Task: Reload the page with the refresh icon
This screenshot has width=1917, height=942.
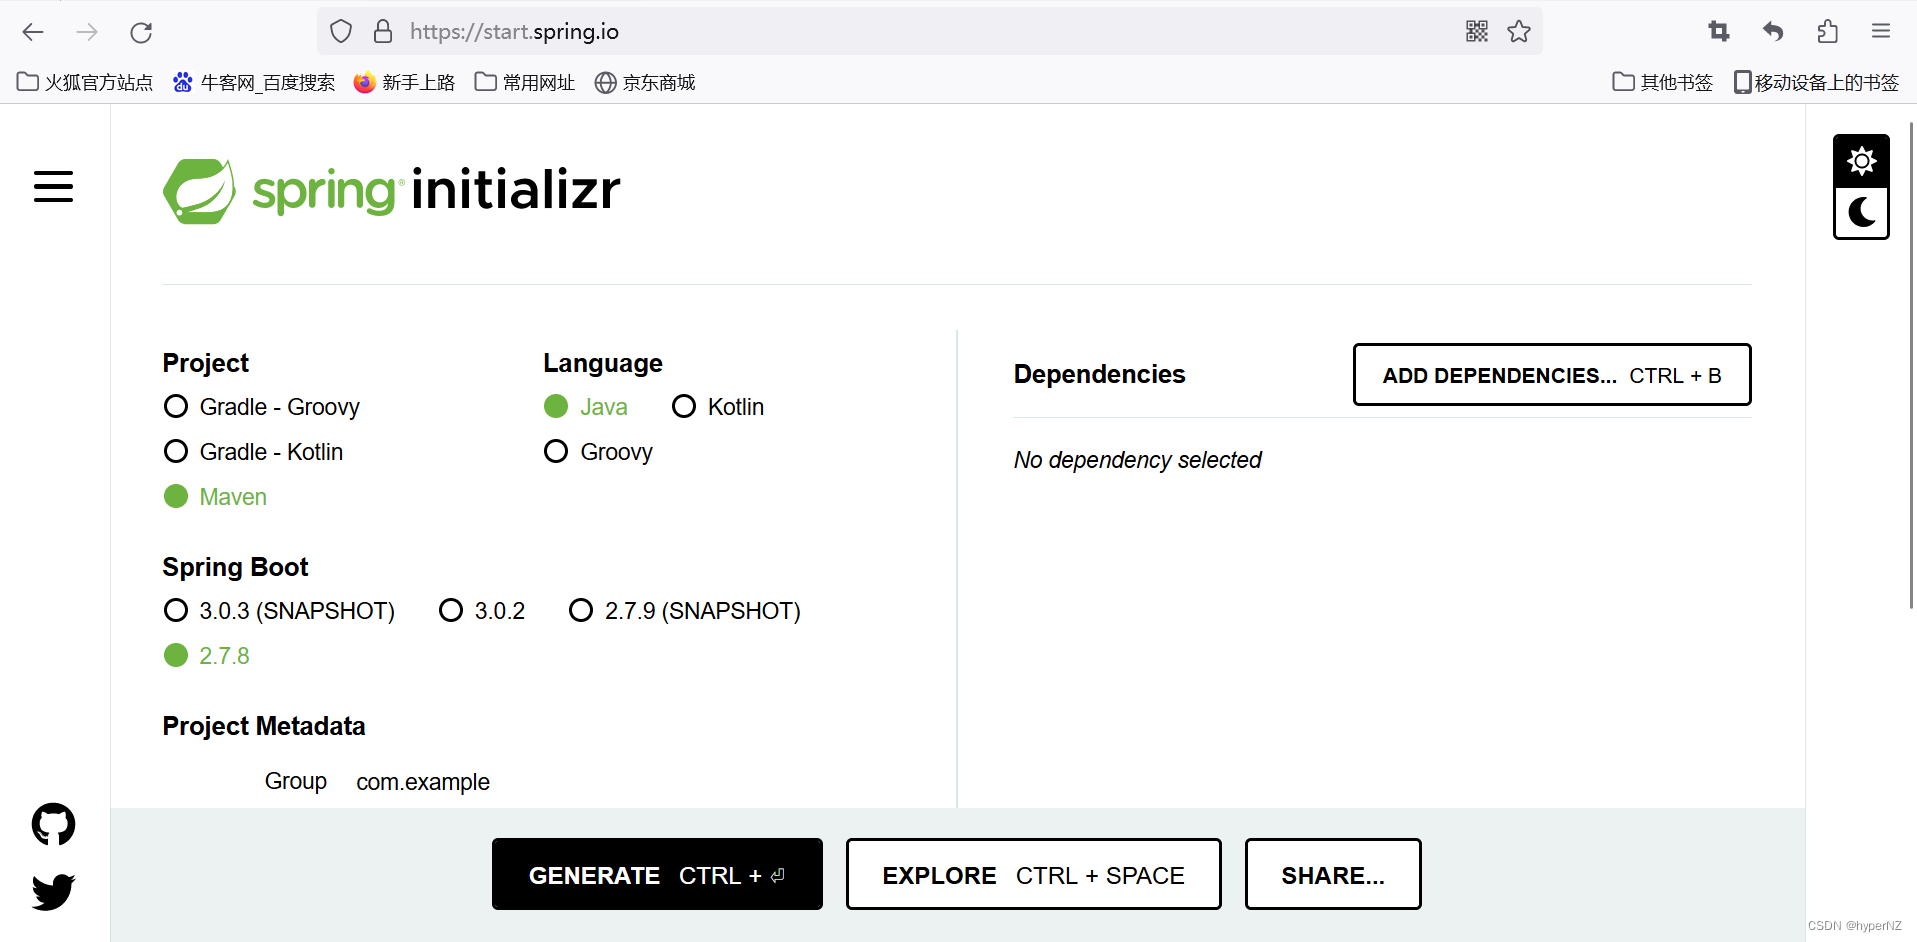Action: pos(141,32)
